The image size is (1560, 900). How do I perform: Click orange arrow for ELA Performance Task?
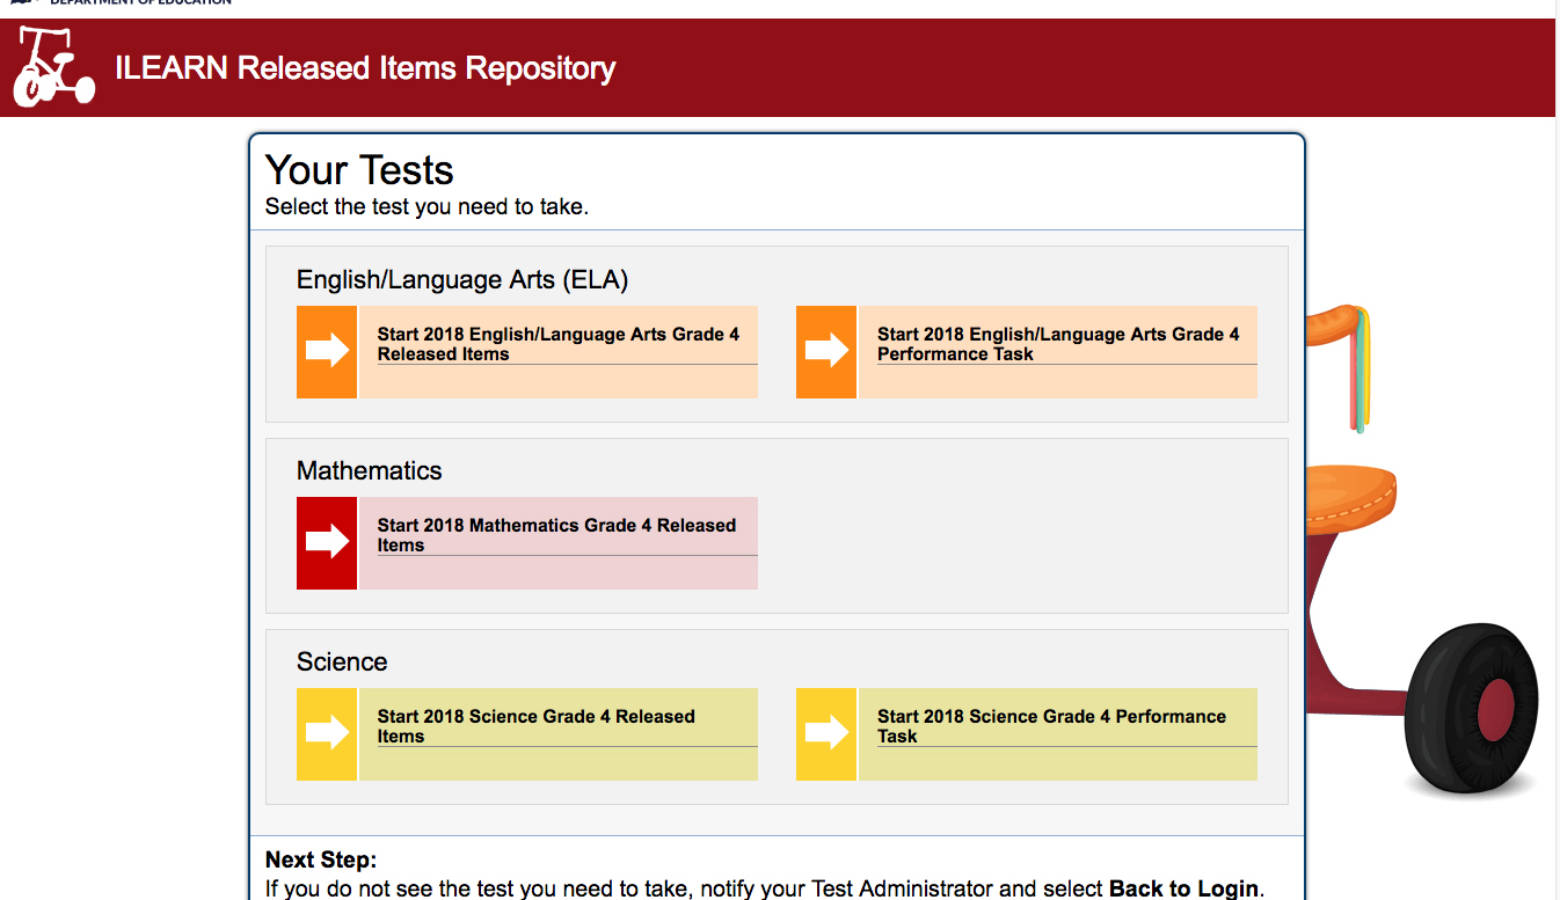pos(826,352)
